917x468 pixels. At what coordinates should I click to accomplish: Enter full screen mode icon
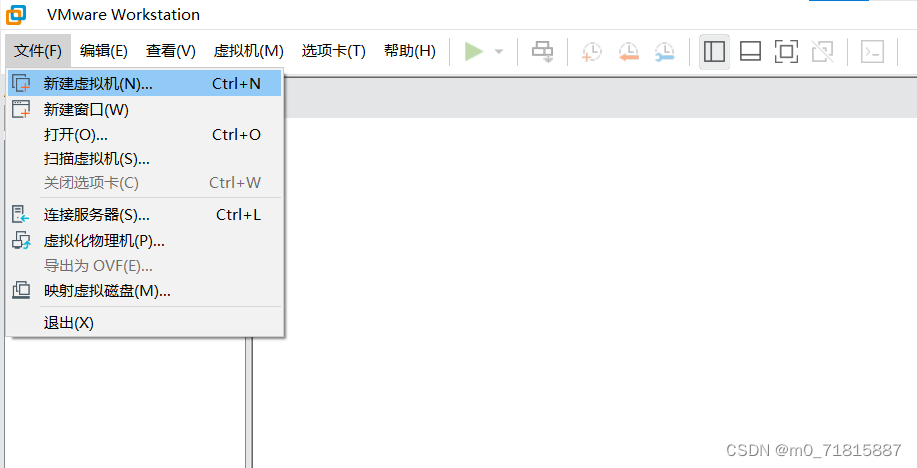pos(786,51)
